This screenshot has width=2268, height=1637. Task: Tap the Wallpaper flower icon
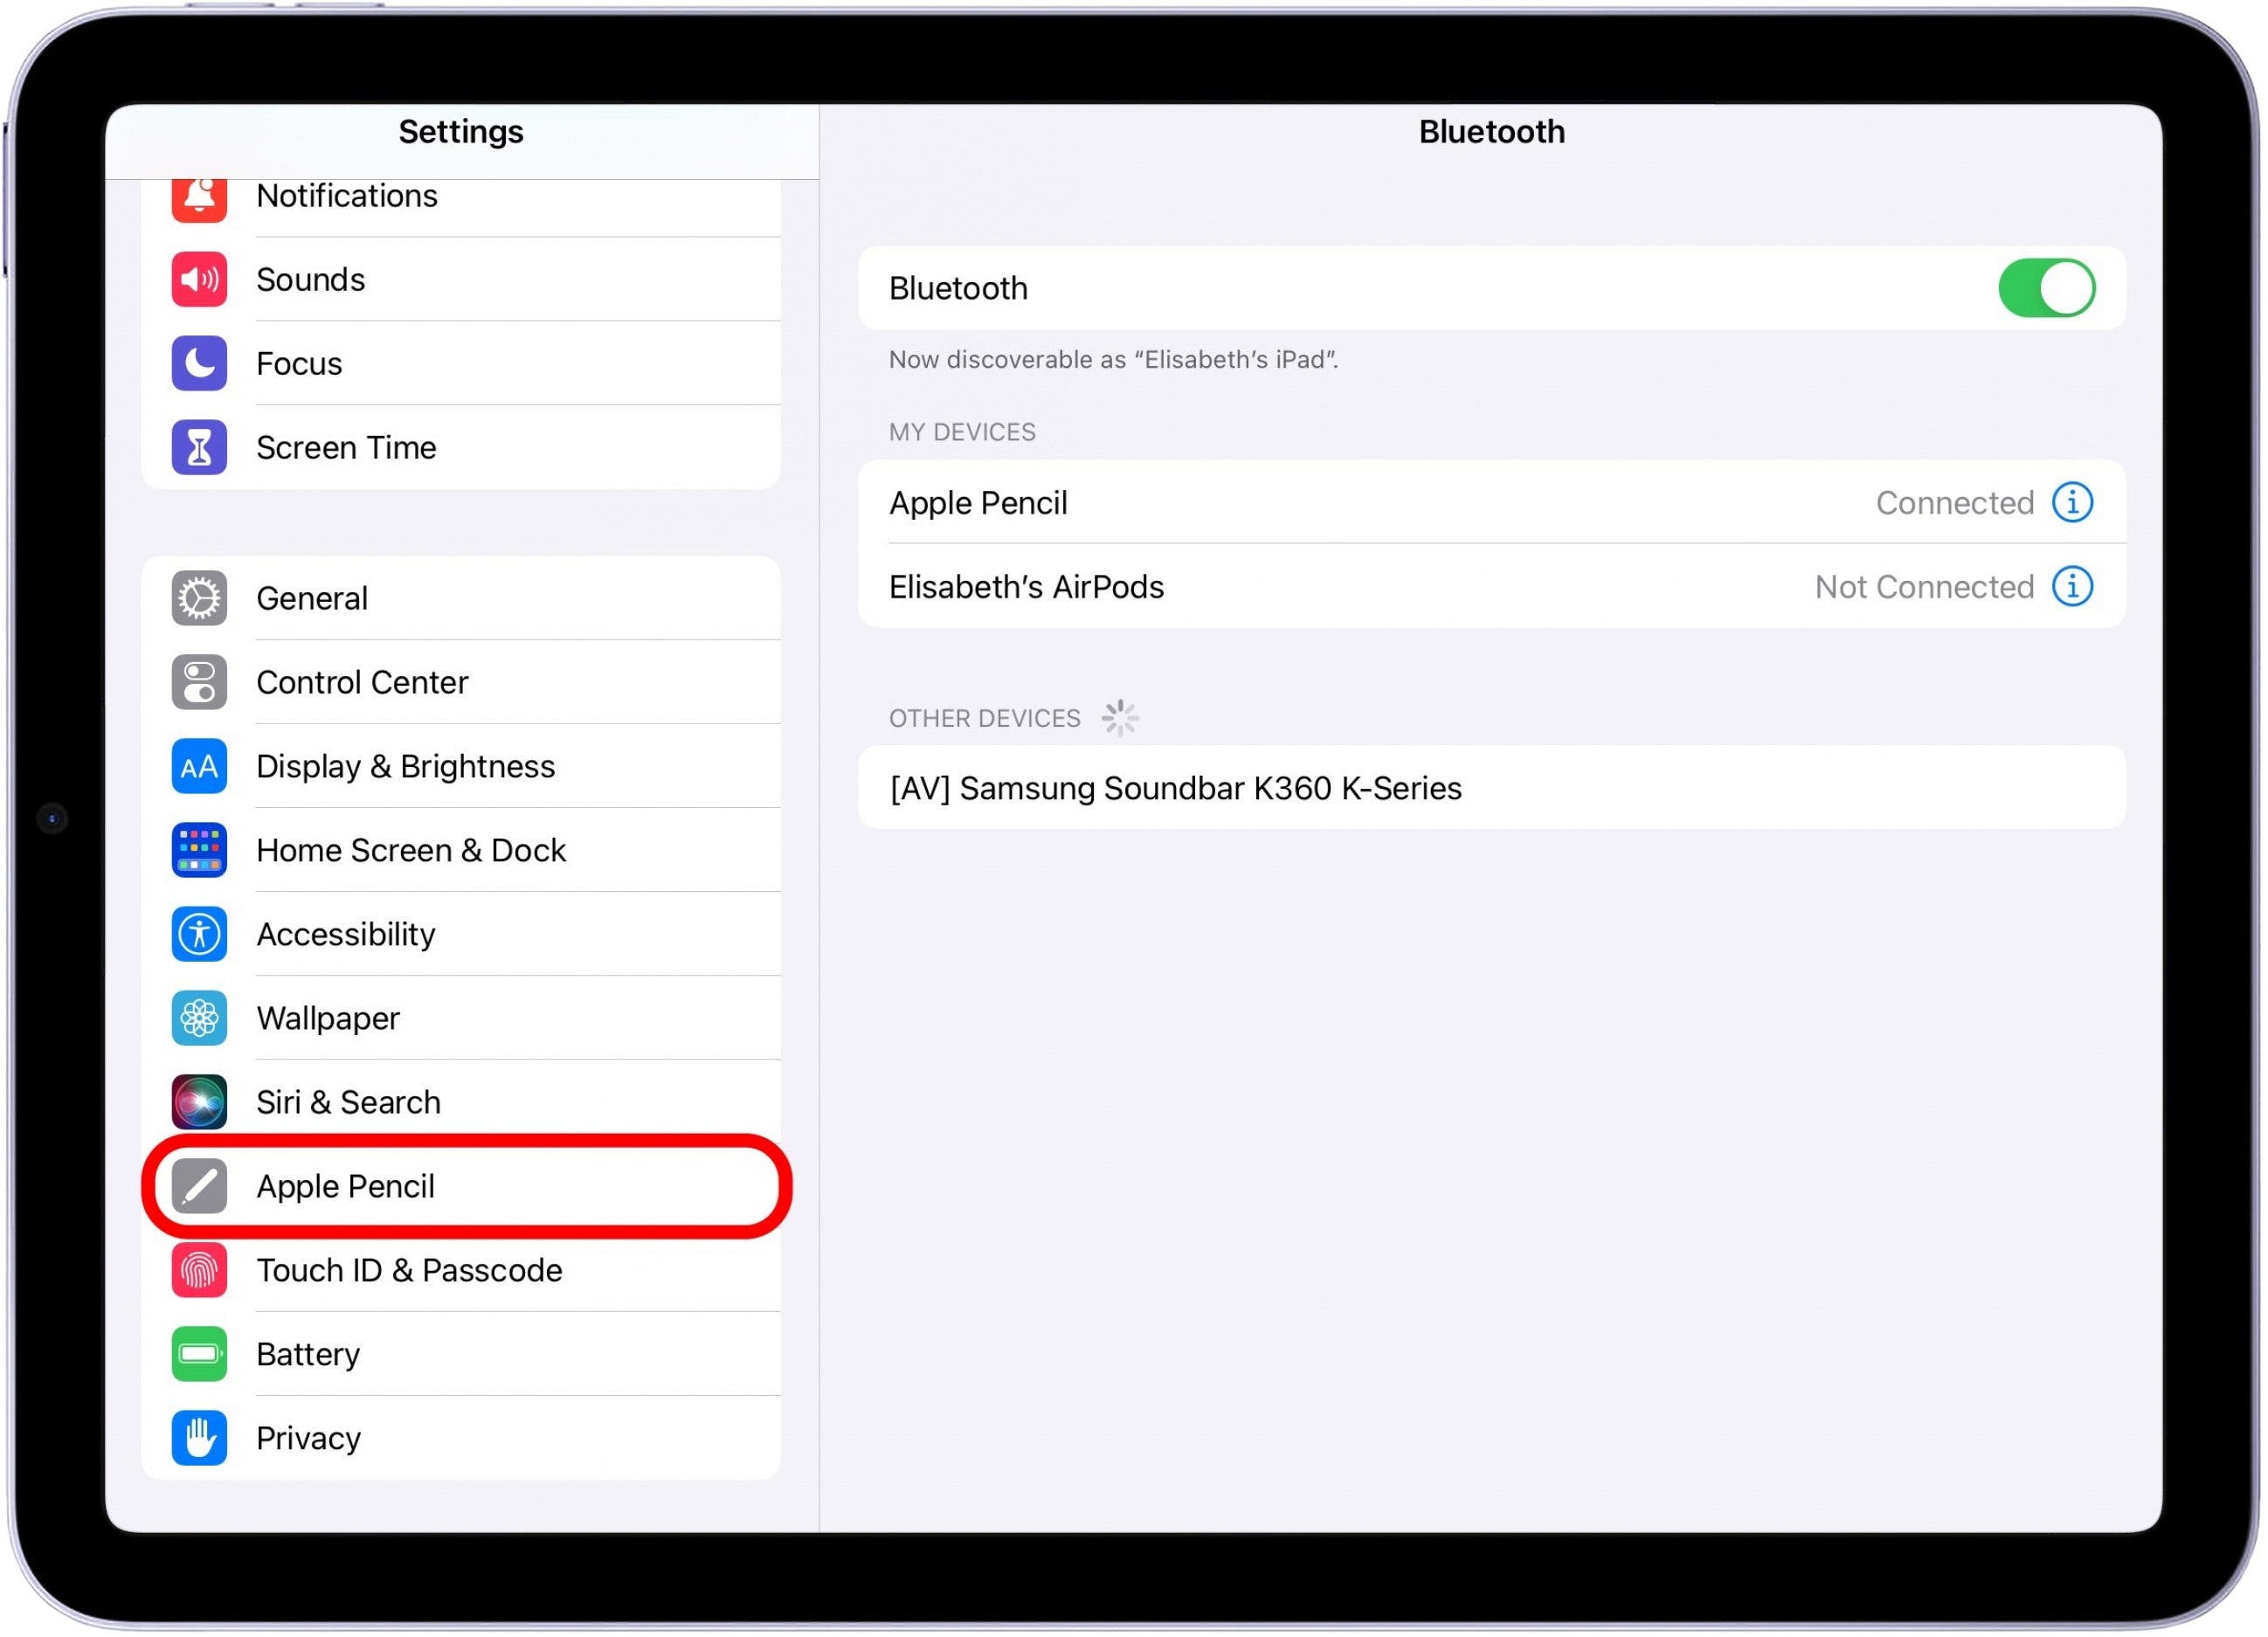pyautogui.click(x=199, y=1018)
